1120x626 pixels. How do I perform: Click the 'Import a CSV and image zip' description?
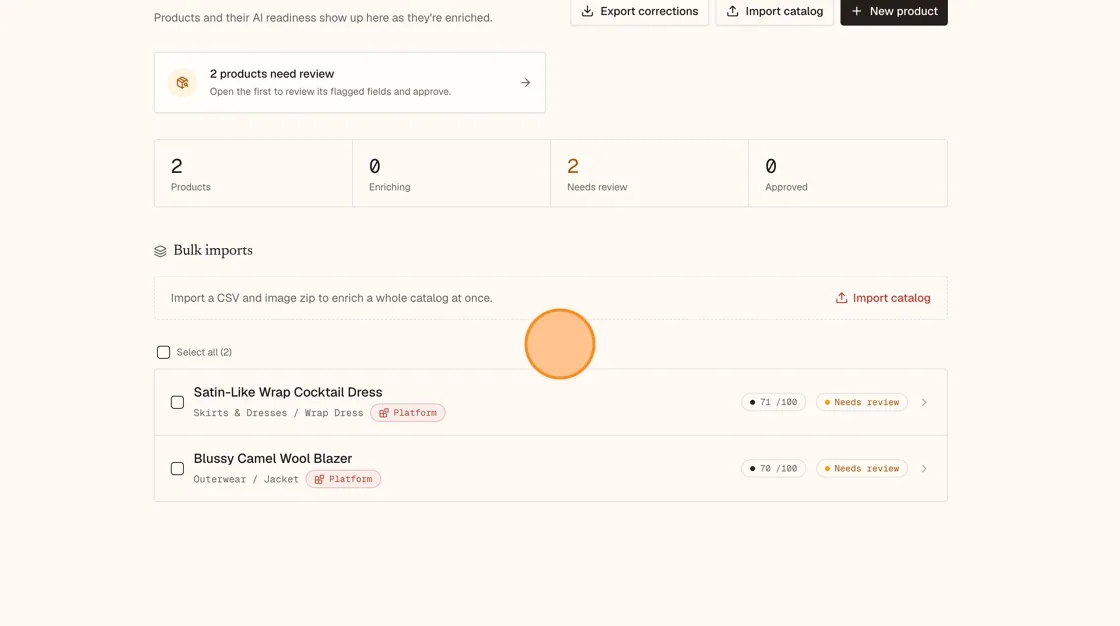[331, 298]
